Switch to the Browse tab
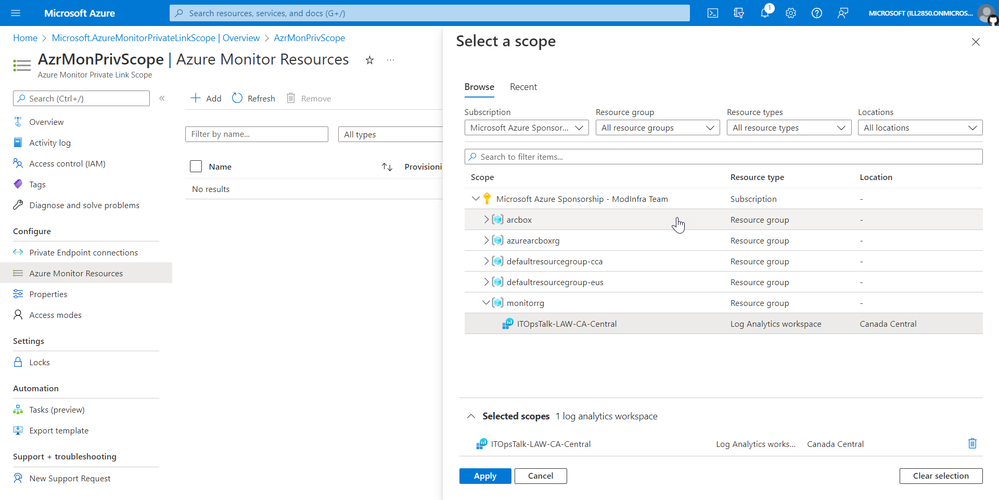Image resolution: width=999 pixels, height=500 pixels. tap(479, 87)
